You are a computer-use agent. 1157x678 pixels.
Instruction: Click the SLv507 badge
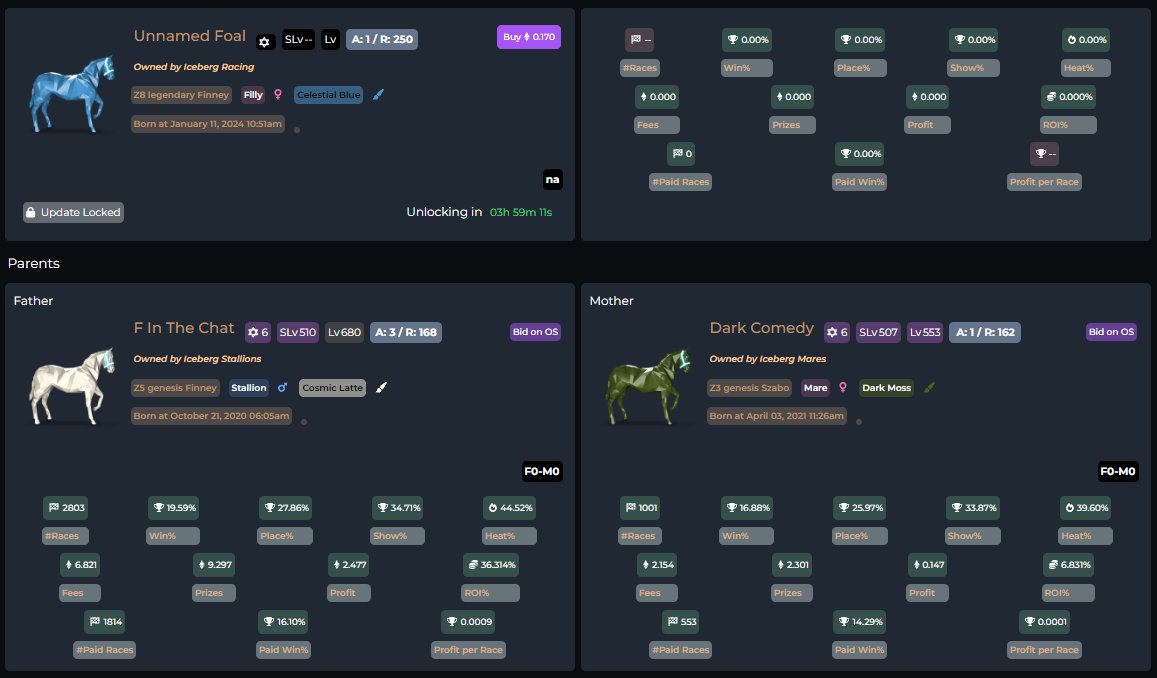tap(877, 332)
